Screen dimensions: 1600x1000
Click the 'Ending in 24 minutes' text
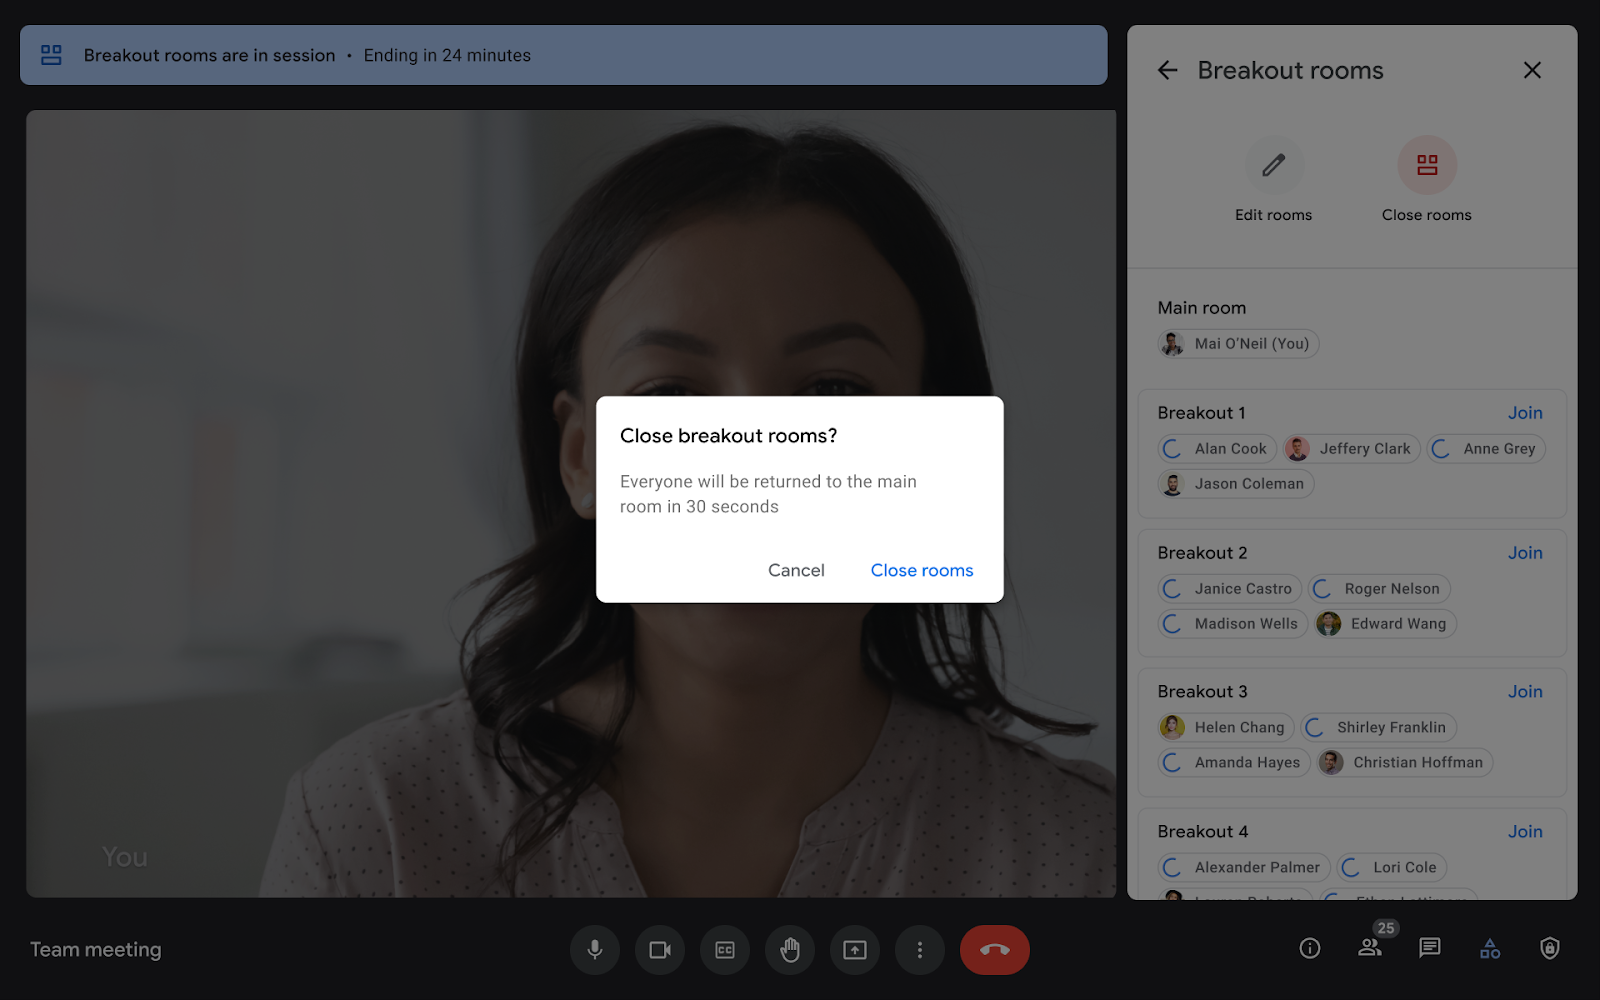[x=447, y=55]
